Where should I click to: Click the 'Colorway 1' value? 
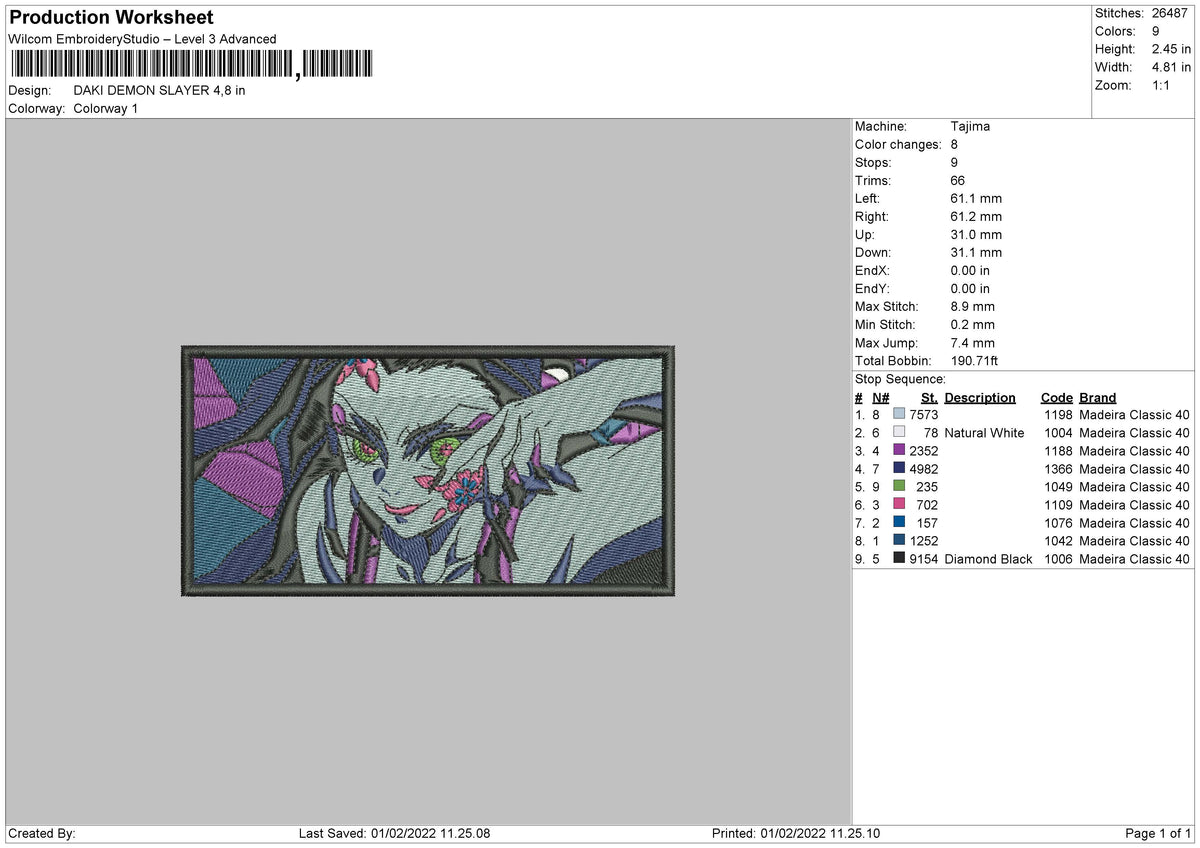point(106,108)
